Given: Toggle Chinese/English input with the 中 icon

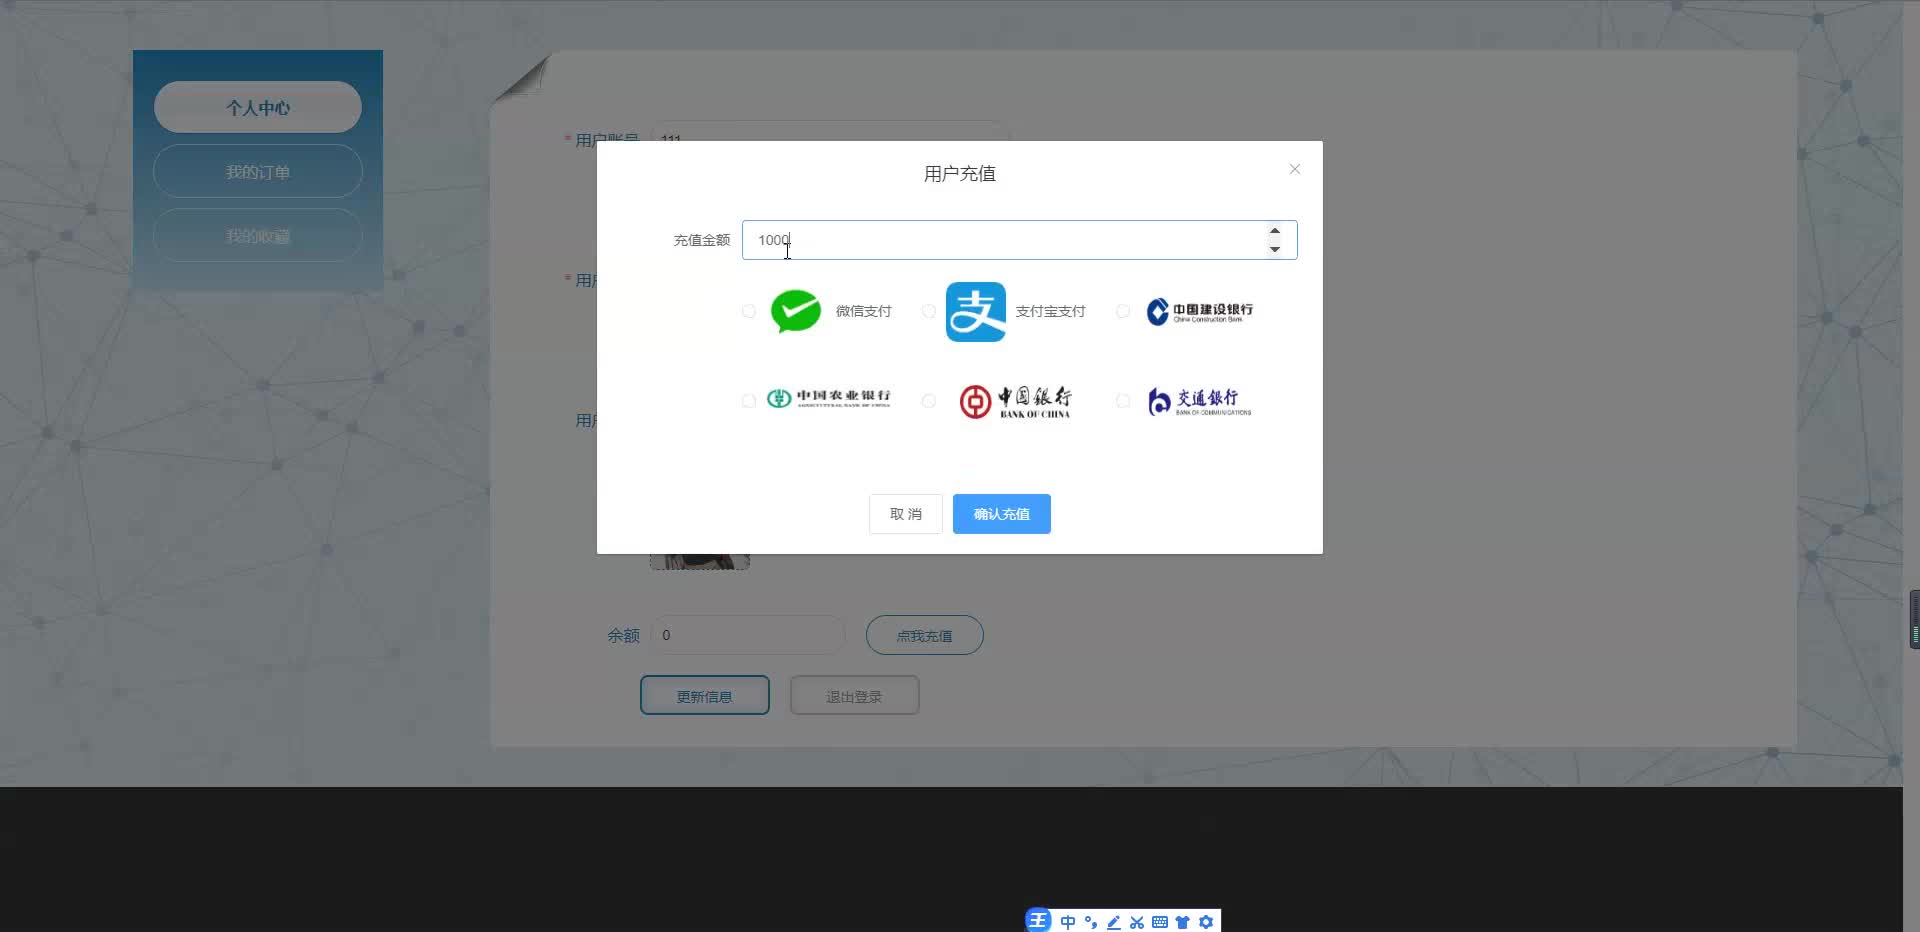Looking at the screenshot, I should (1068, 922).
